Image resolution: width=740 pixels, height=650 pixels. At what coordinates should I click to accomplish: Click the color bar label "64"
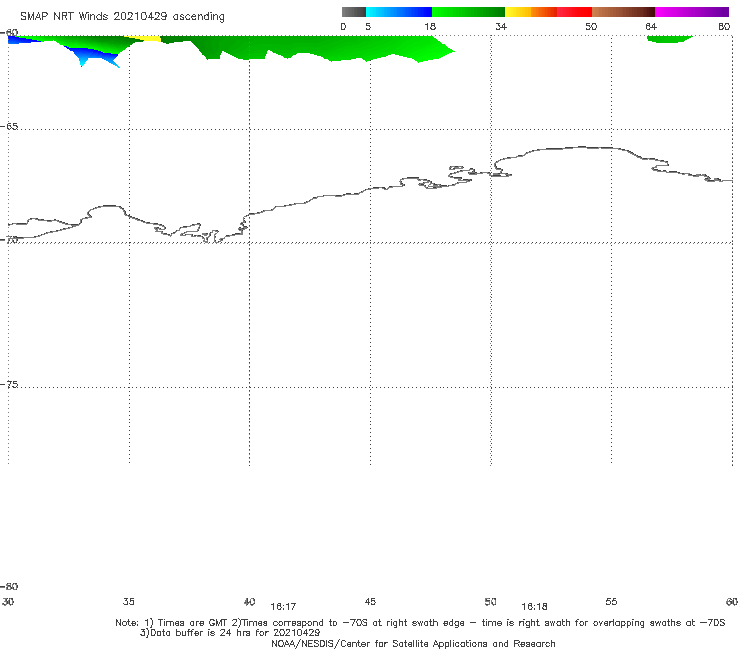(x=651, y=26)
